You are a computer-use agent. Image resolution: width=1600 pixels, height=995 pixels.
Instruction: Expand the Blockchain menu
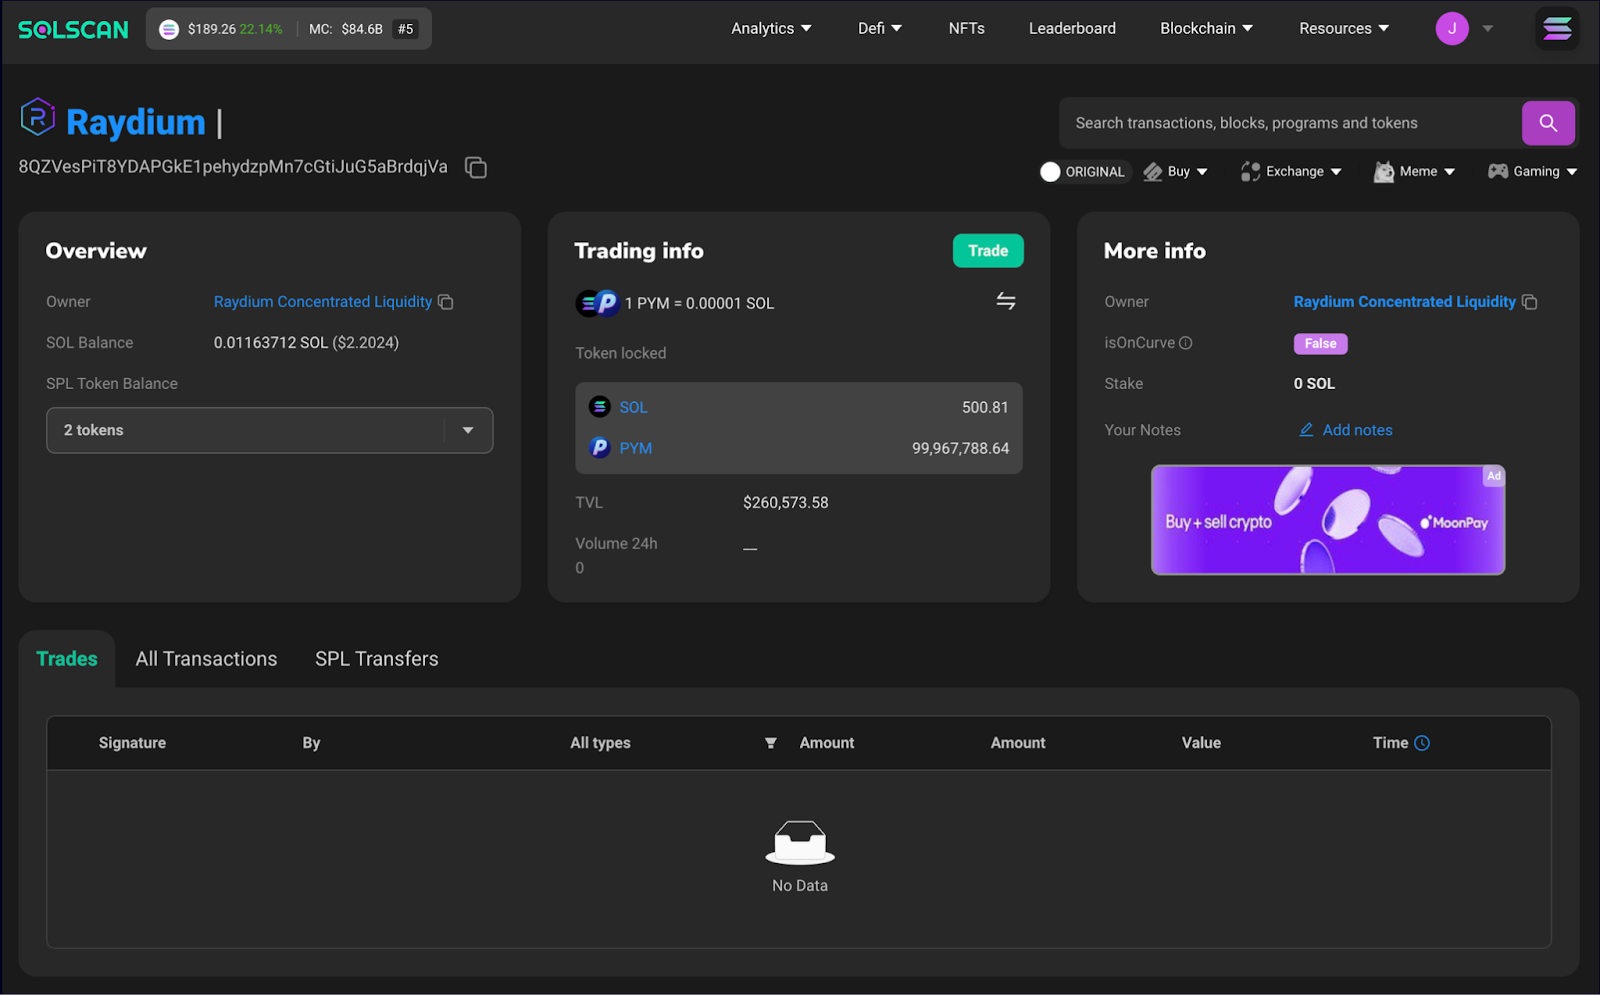(x=1206, y=29)
